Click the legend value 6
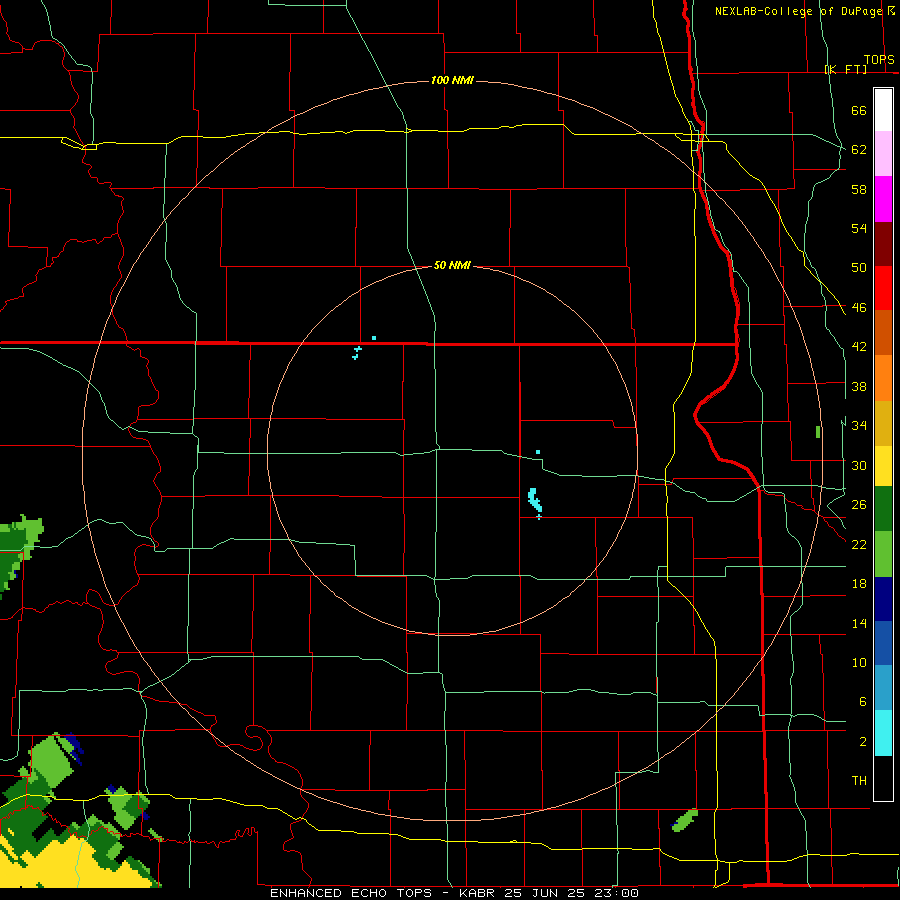This screenshot has width=900, height=900. (x=862, y=702)
